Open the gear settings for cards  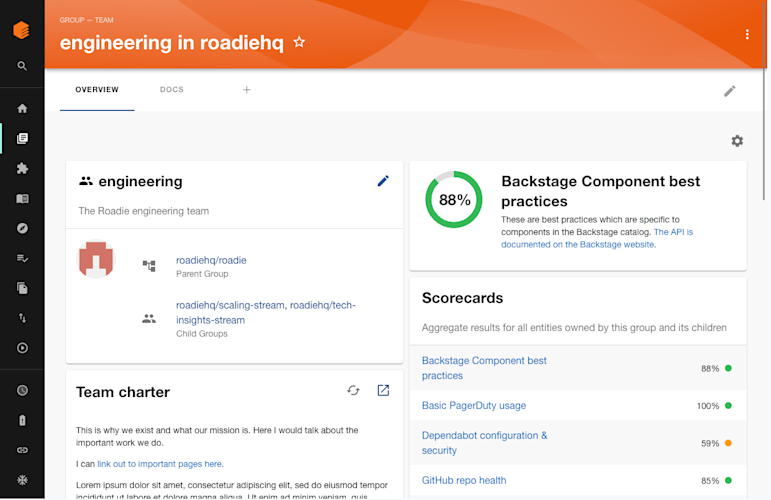point(737,141)
